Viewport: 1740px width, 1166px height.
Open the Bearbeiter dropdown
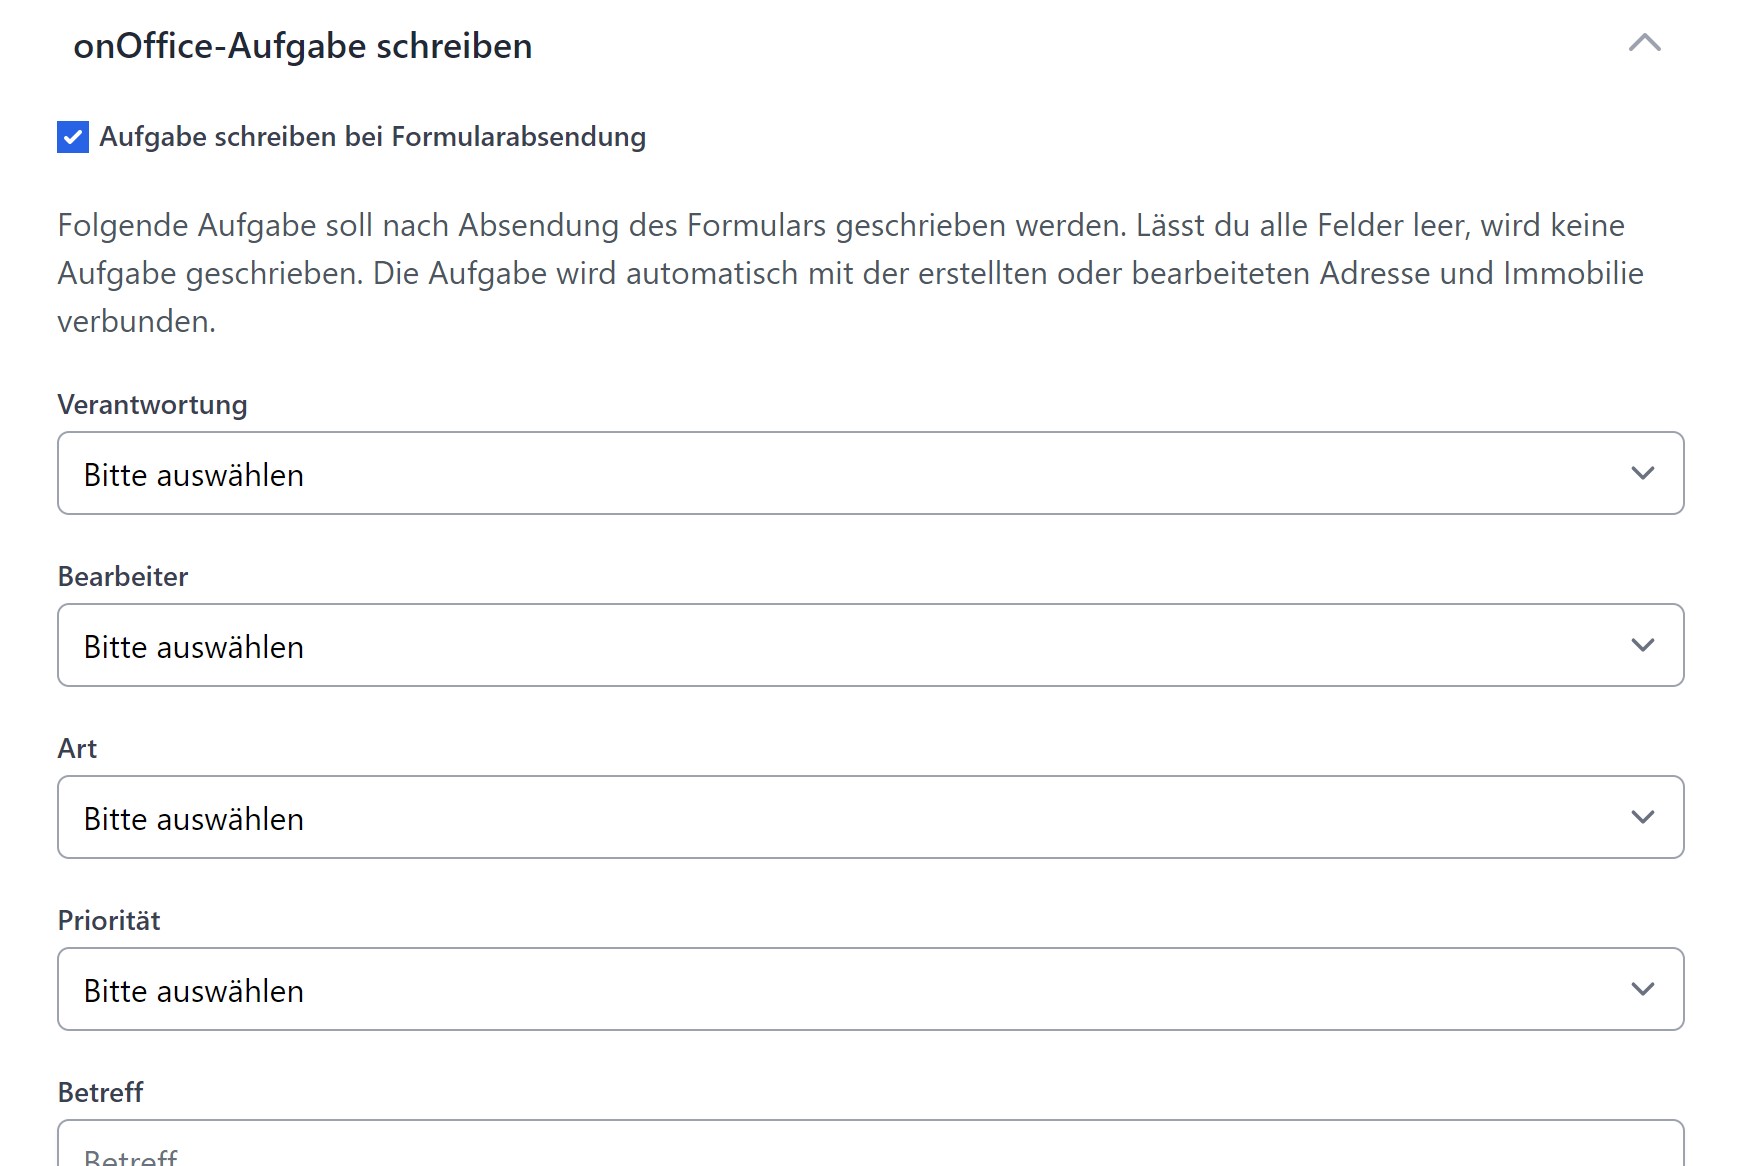click(x=870, y=645)
